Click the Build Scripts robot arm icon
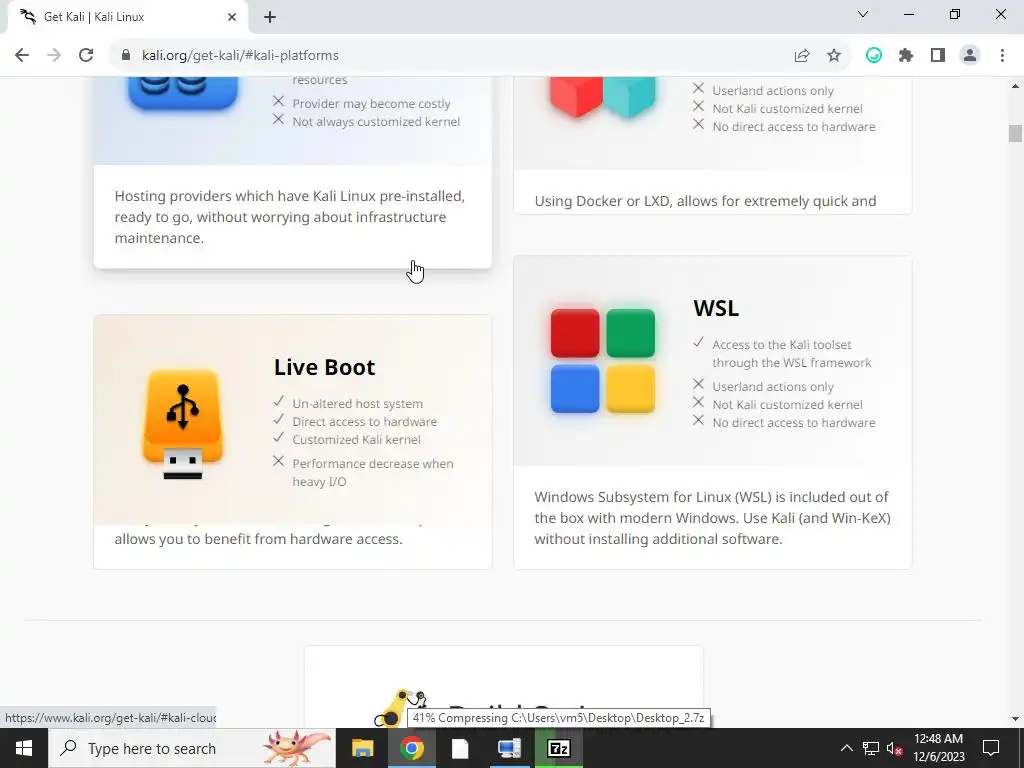This screenshot has height=768, width=1024. (x=400, y=707)
